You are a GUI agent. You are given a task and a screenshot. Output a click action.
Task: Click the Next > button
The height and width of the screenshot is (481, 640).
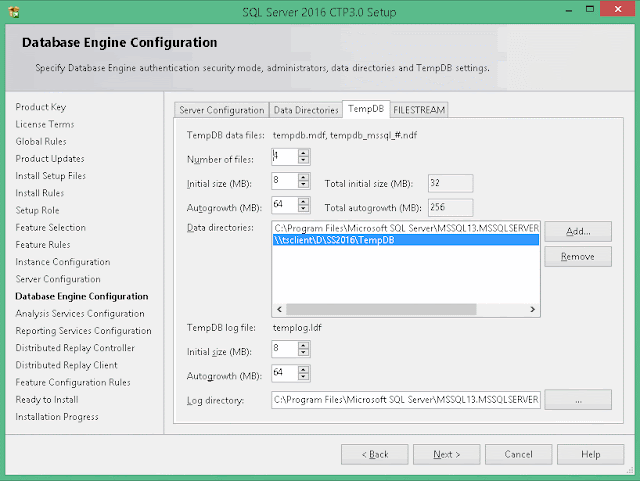pos(447,454)
